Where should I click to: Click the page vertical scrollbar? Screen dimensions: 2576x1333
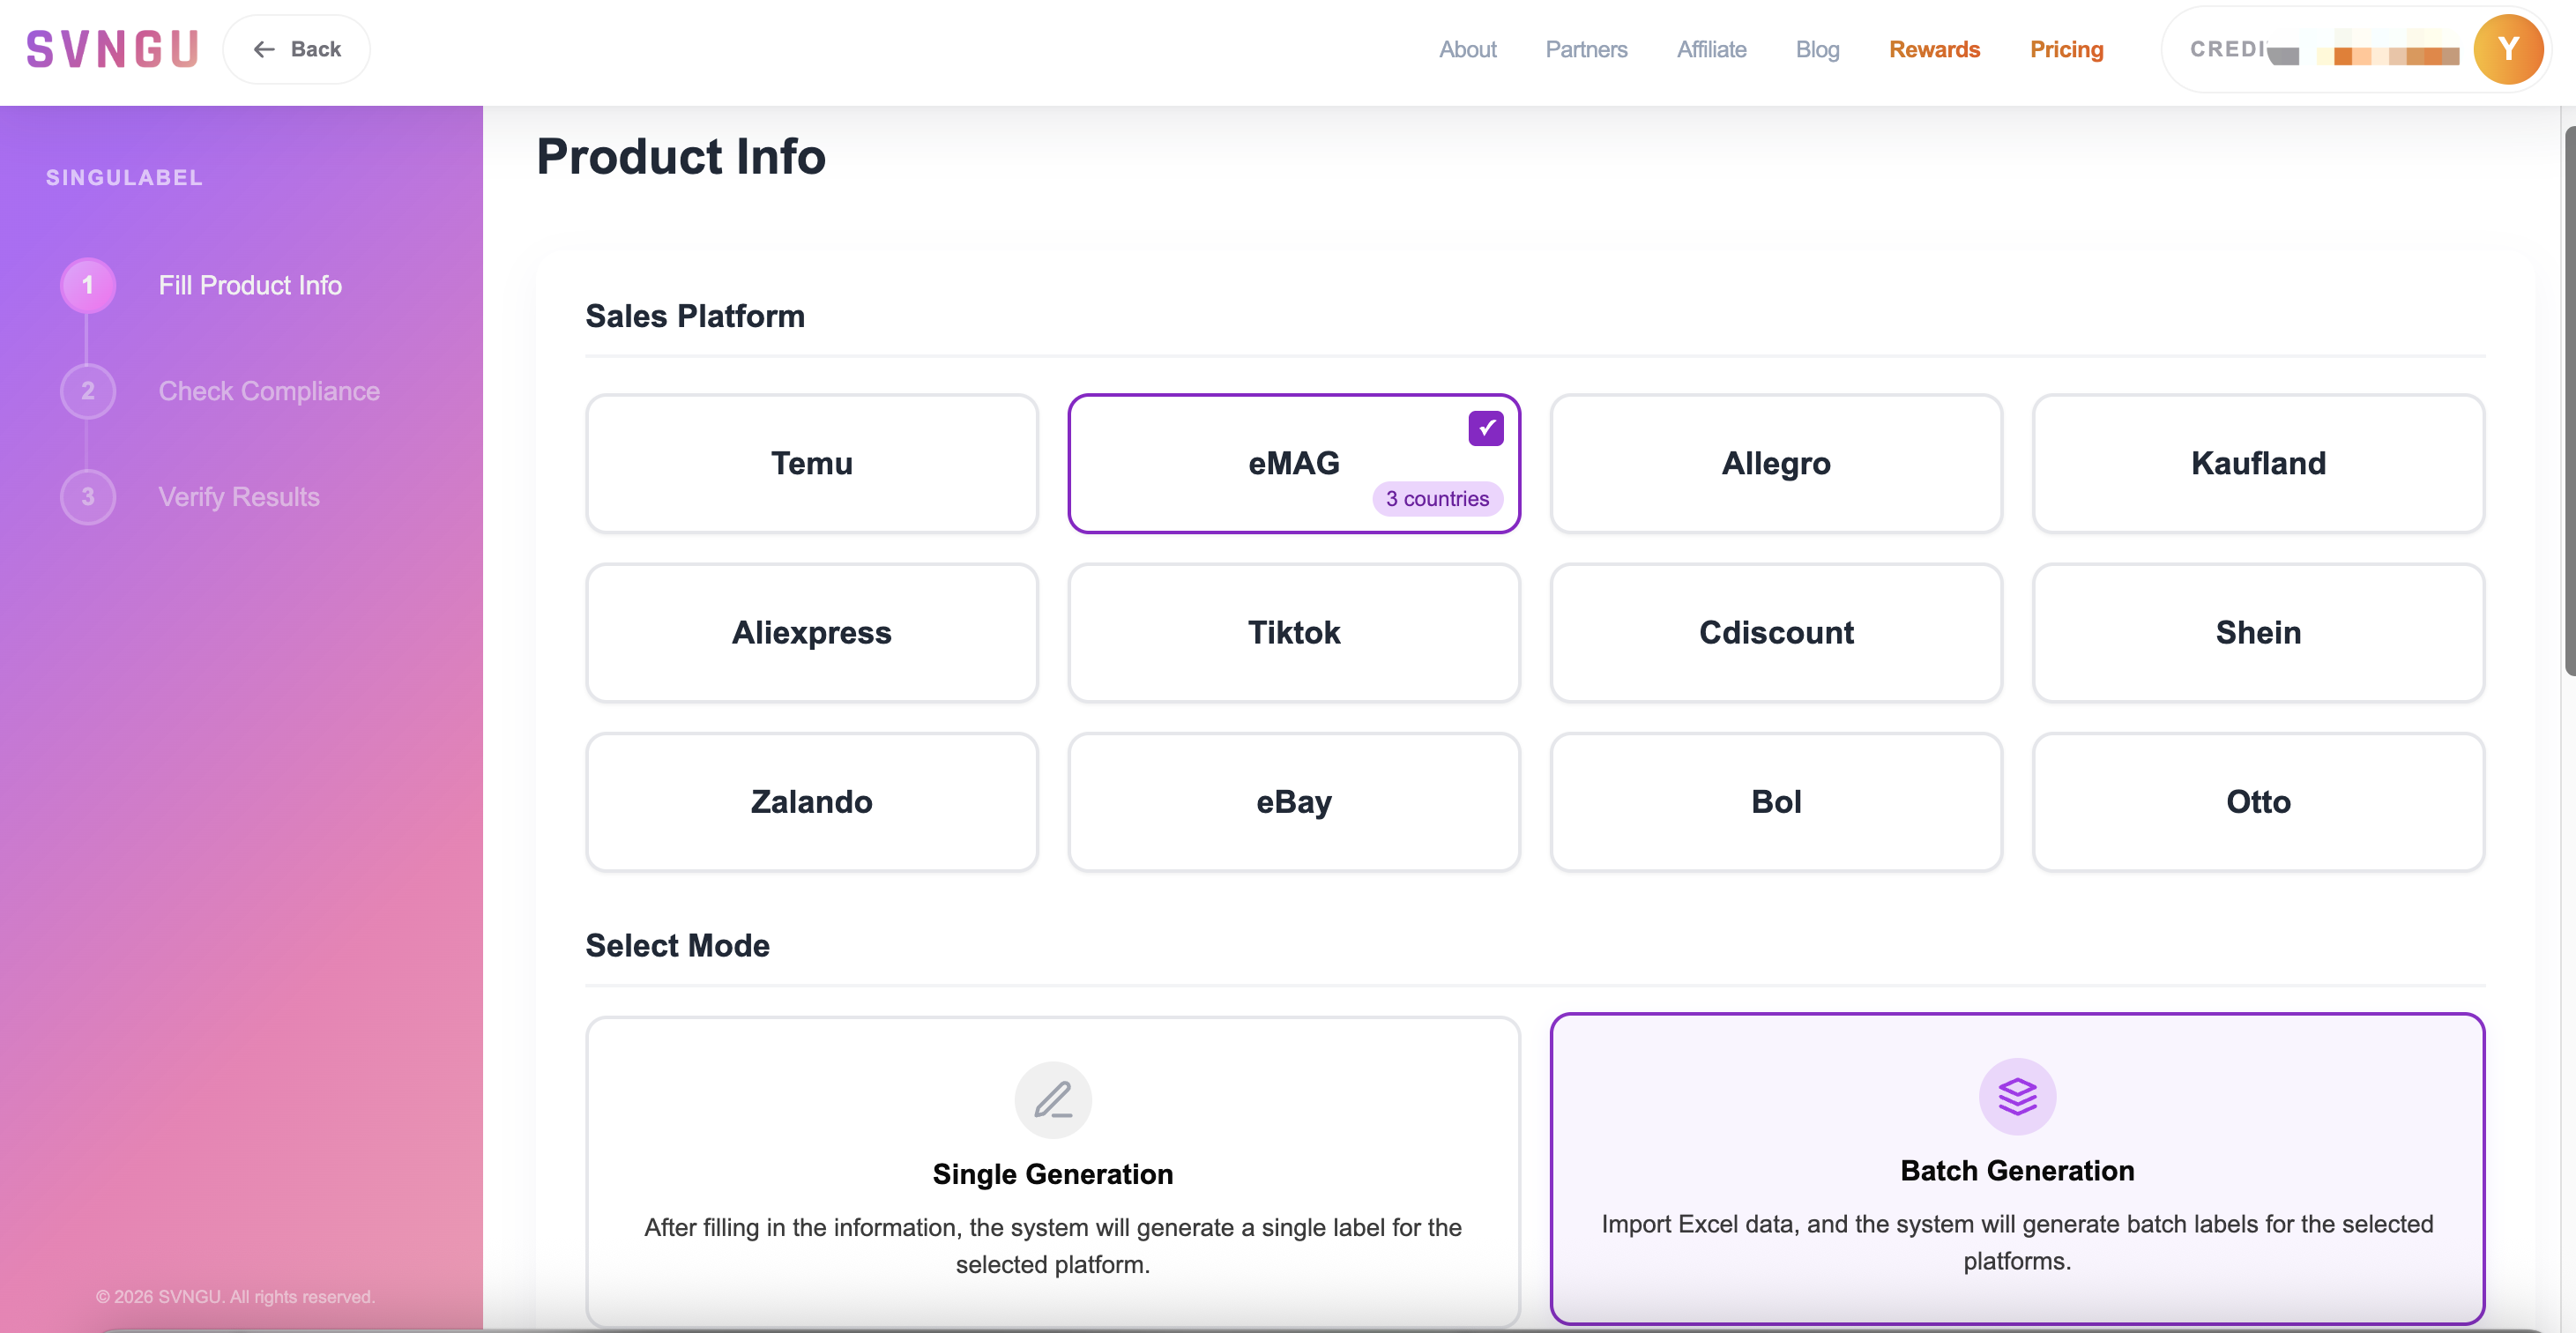(2568, 400)
